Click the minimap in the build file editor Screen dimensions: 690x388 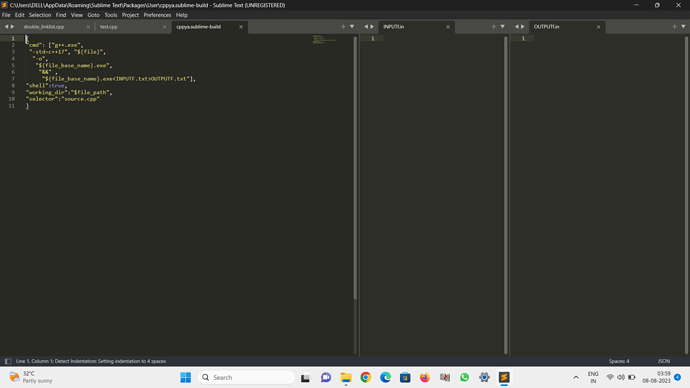point(324,40)
